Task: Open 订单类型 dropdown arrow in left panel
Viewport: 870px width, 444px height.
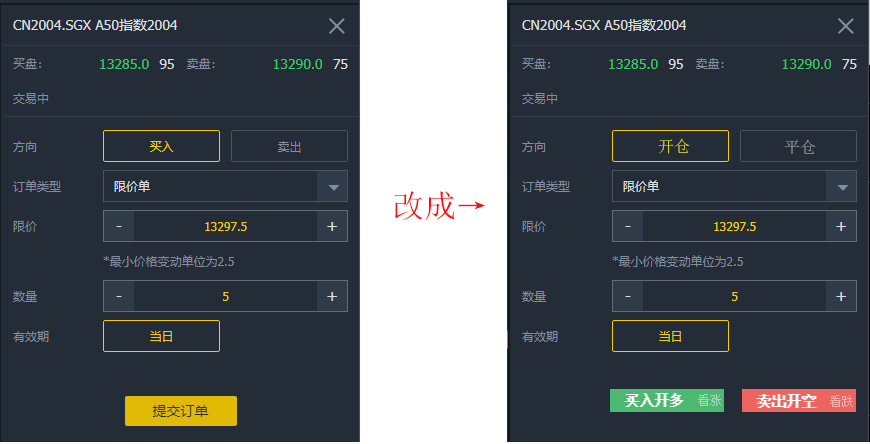Action: click(x=333, y=186)
